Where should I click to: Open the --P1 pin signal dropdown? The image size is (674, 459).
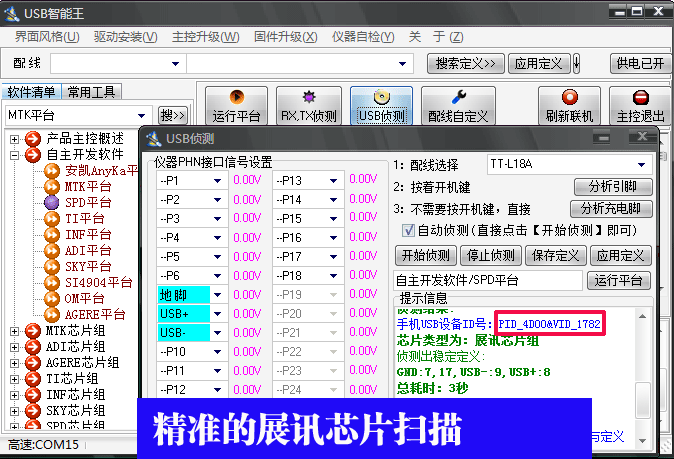(x=218, y=181)
